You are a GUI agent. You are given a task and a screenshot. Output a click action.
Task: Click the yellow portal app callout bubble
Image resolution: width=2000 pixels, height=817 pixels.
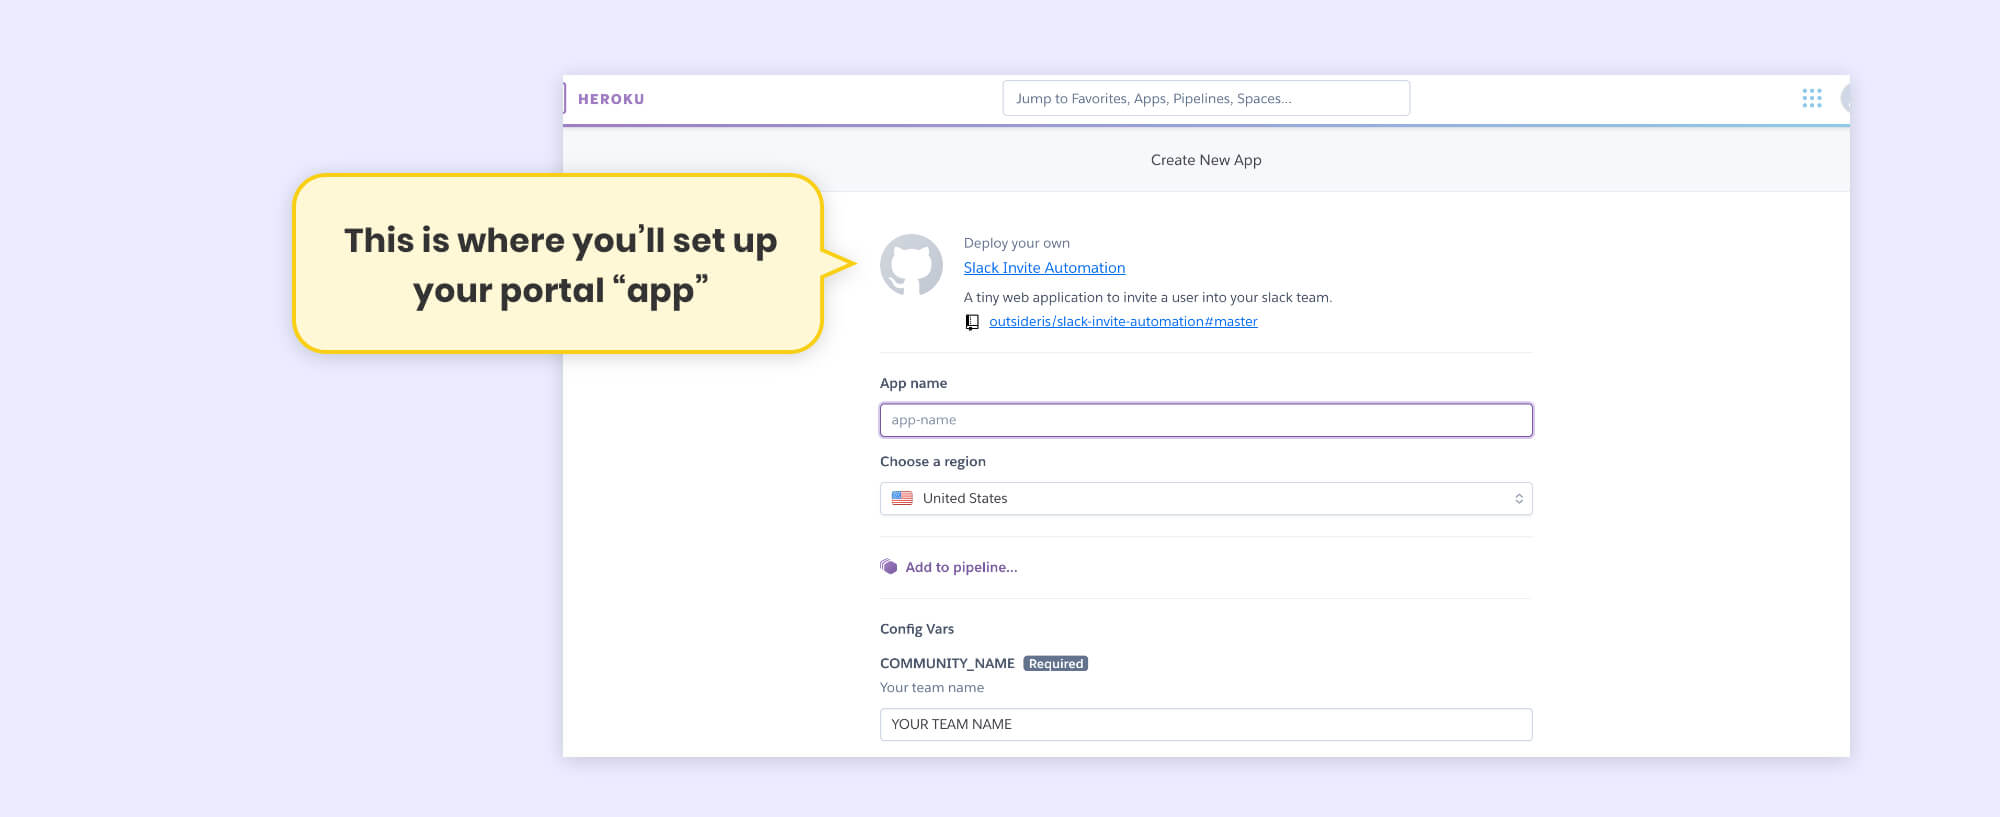[x=558, y=264]
